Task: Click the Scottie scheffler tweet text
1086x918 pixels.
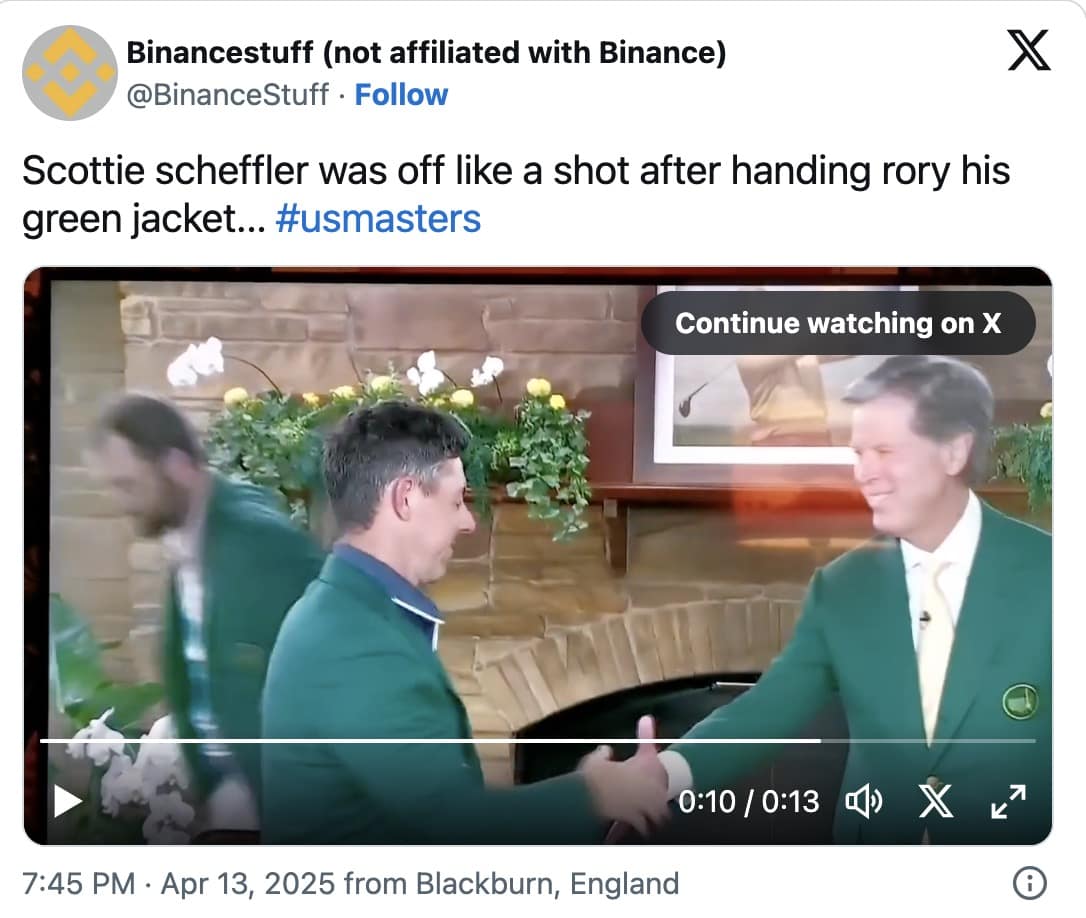Action: 515,172
